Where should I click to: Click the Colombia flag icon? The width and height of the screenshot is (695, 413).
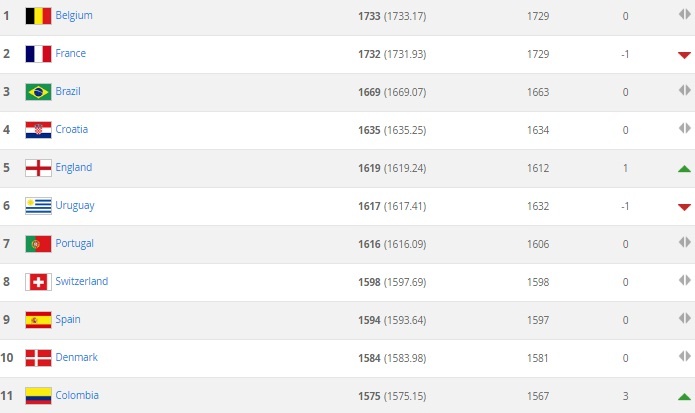[38, 396]
